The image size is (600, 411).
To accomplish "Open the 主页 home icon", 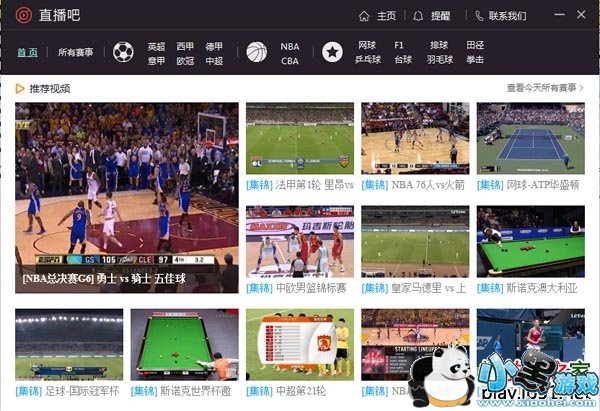I will (x=364, y=16).
